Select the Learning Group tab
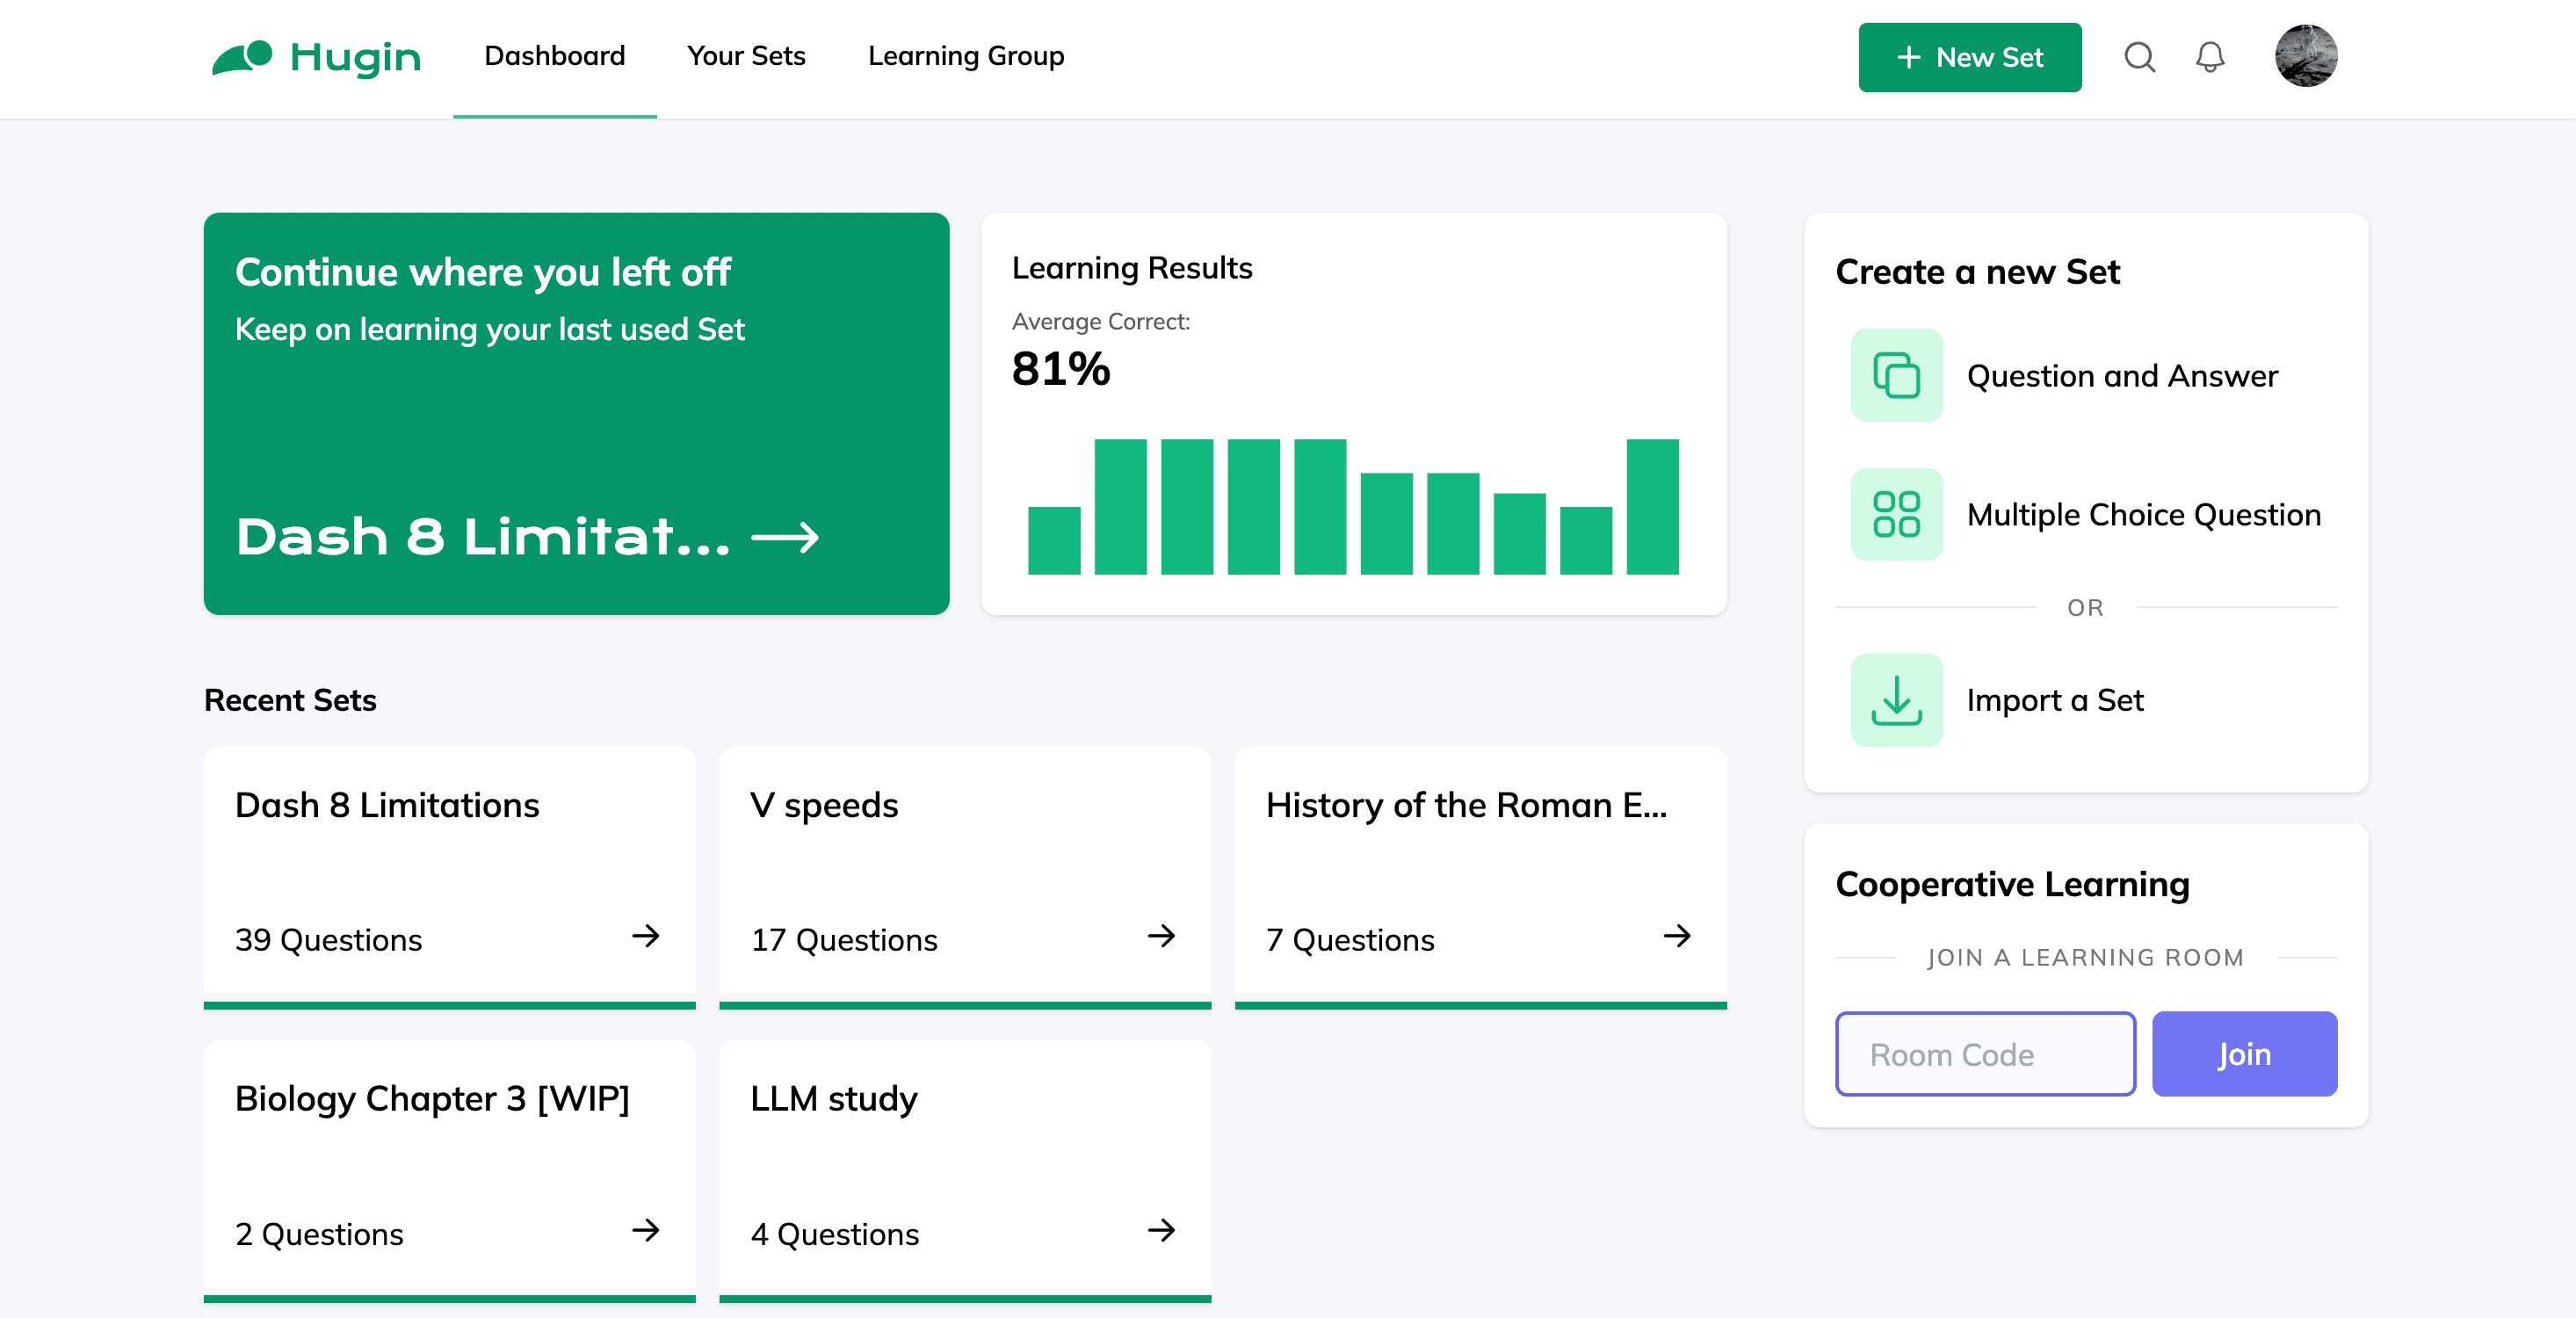The image size is (2576, 1318). (966, 57)
